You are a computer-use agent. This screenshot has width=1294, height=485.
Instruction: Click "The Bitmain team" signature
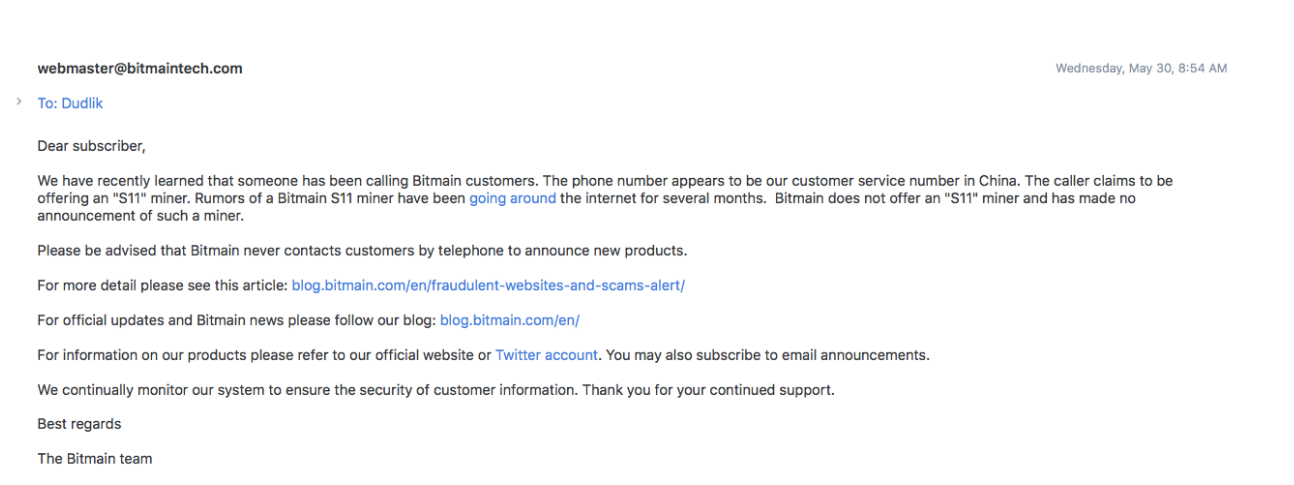94,459
